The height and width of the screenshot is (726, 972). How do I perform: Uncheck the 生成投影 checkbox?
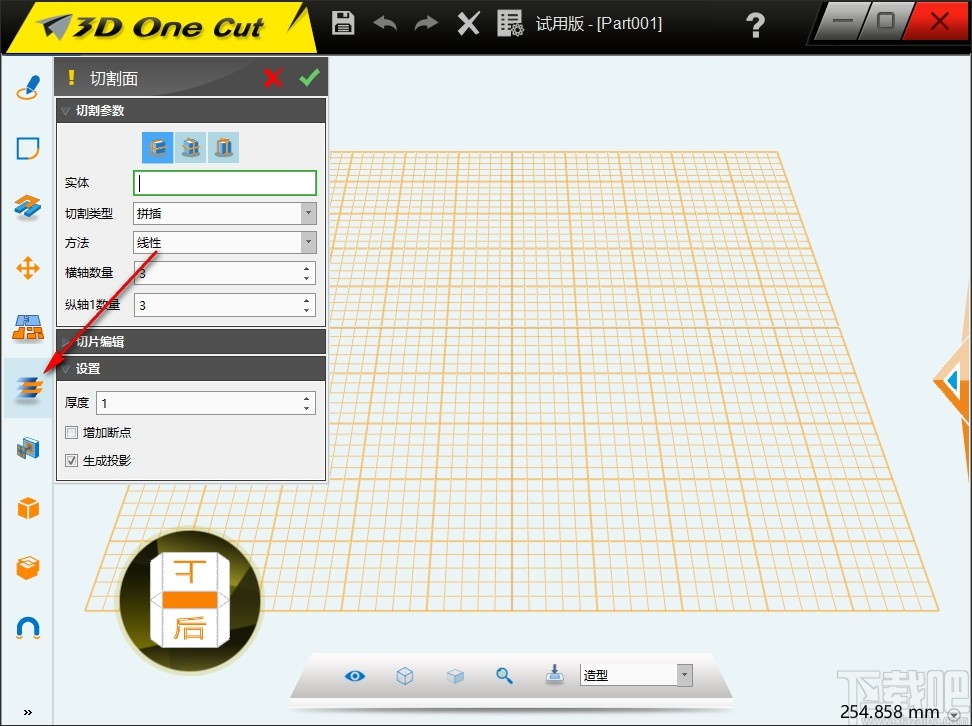tap(71, 461)
